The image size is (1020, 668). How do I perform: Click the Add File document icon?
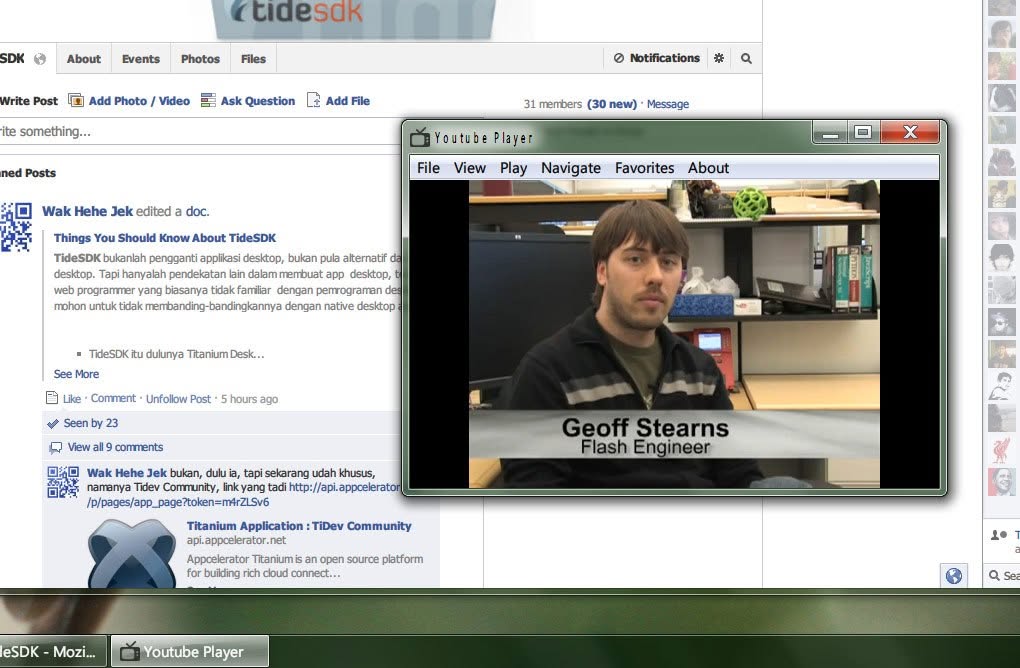[x=314, y=100]
